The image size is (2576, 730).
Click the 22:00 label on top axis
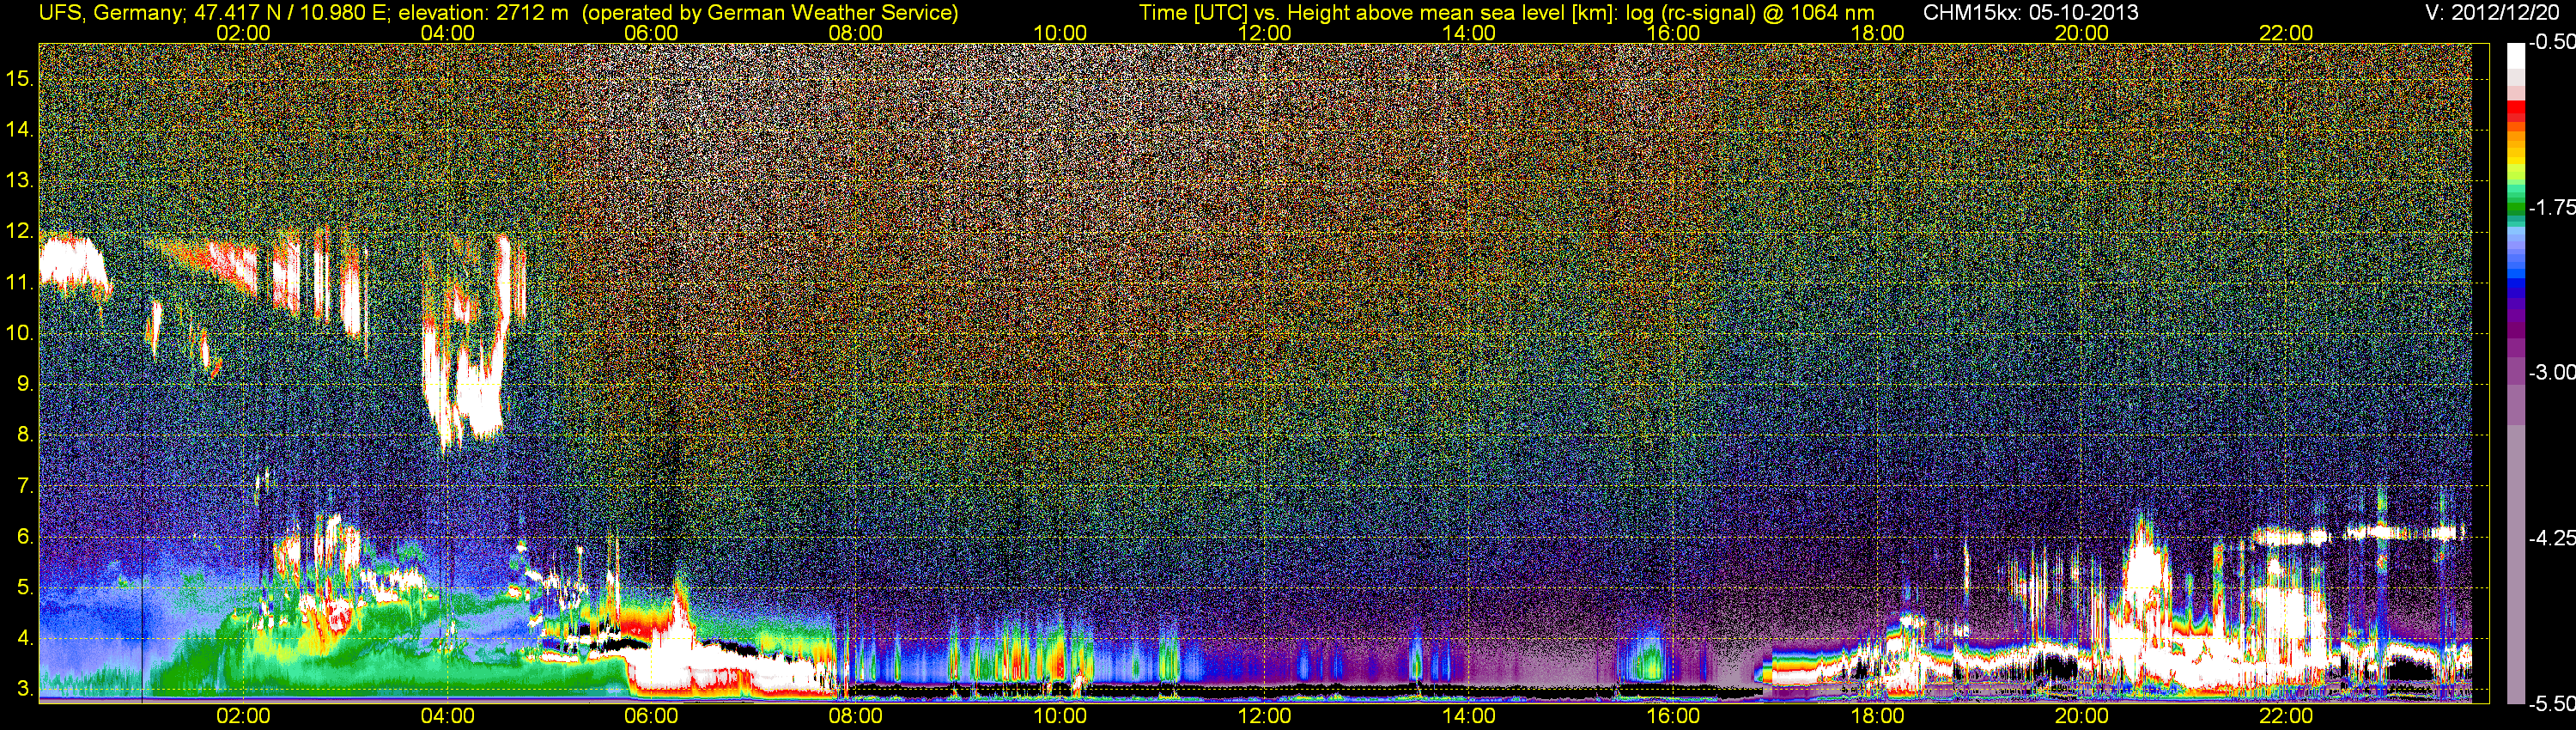pos(2286,33)
